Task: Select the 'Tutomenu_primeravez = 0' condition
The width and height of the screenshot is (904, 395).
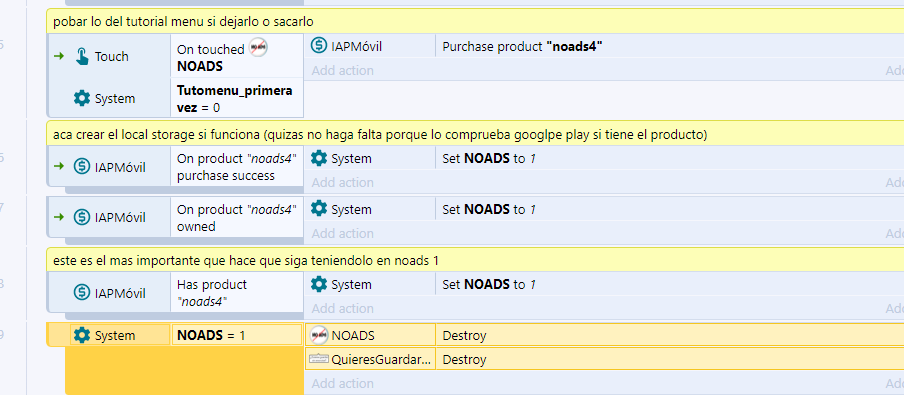Action: (237, 99)
